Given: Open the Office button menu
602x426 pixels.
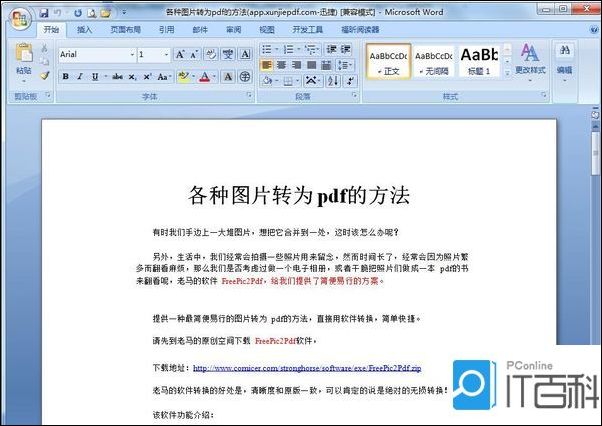Looking at the screenshot, I should click(20, 18).
